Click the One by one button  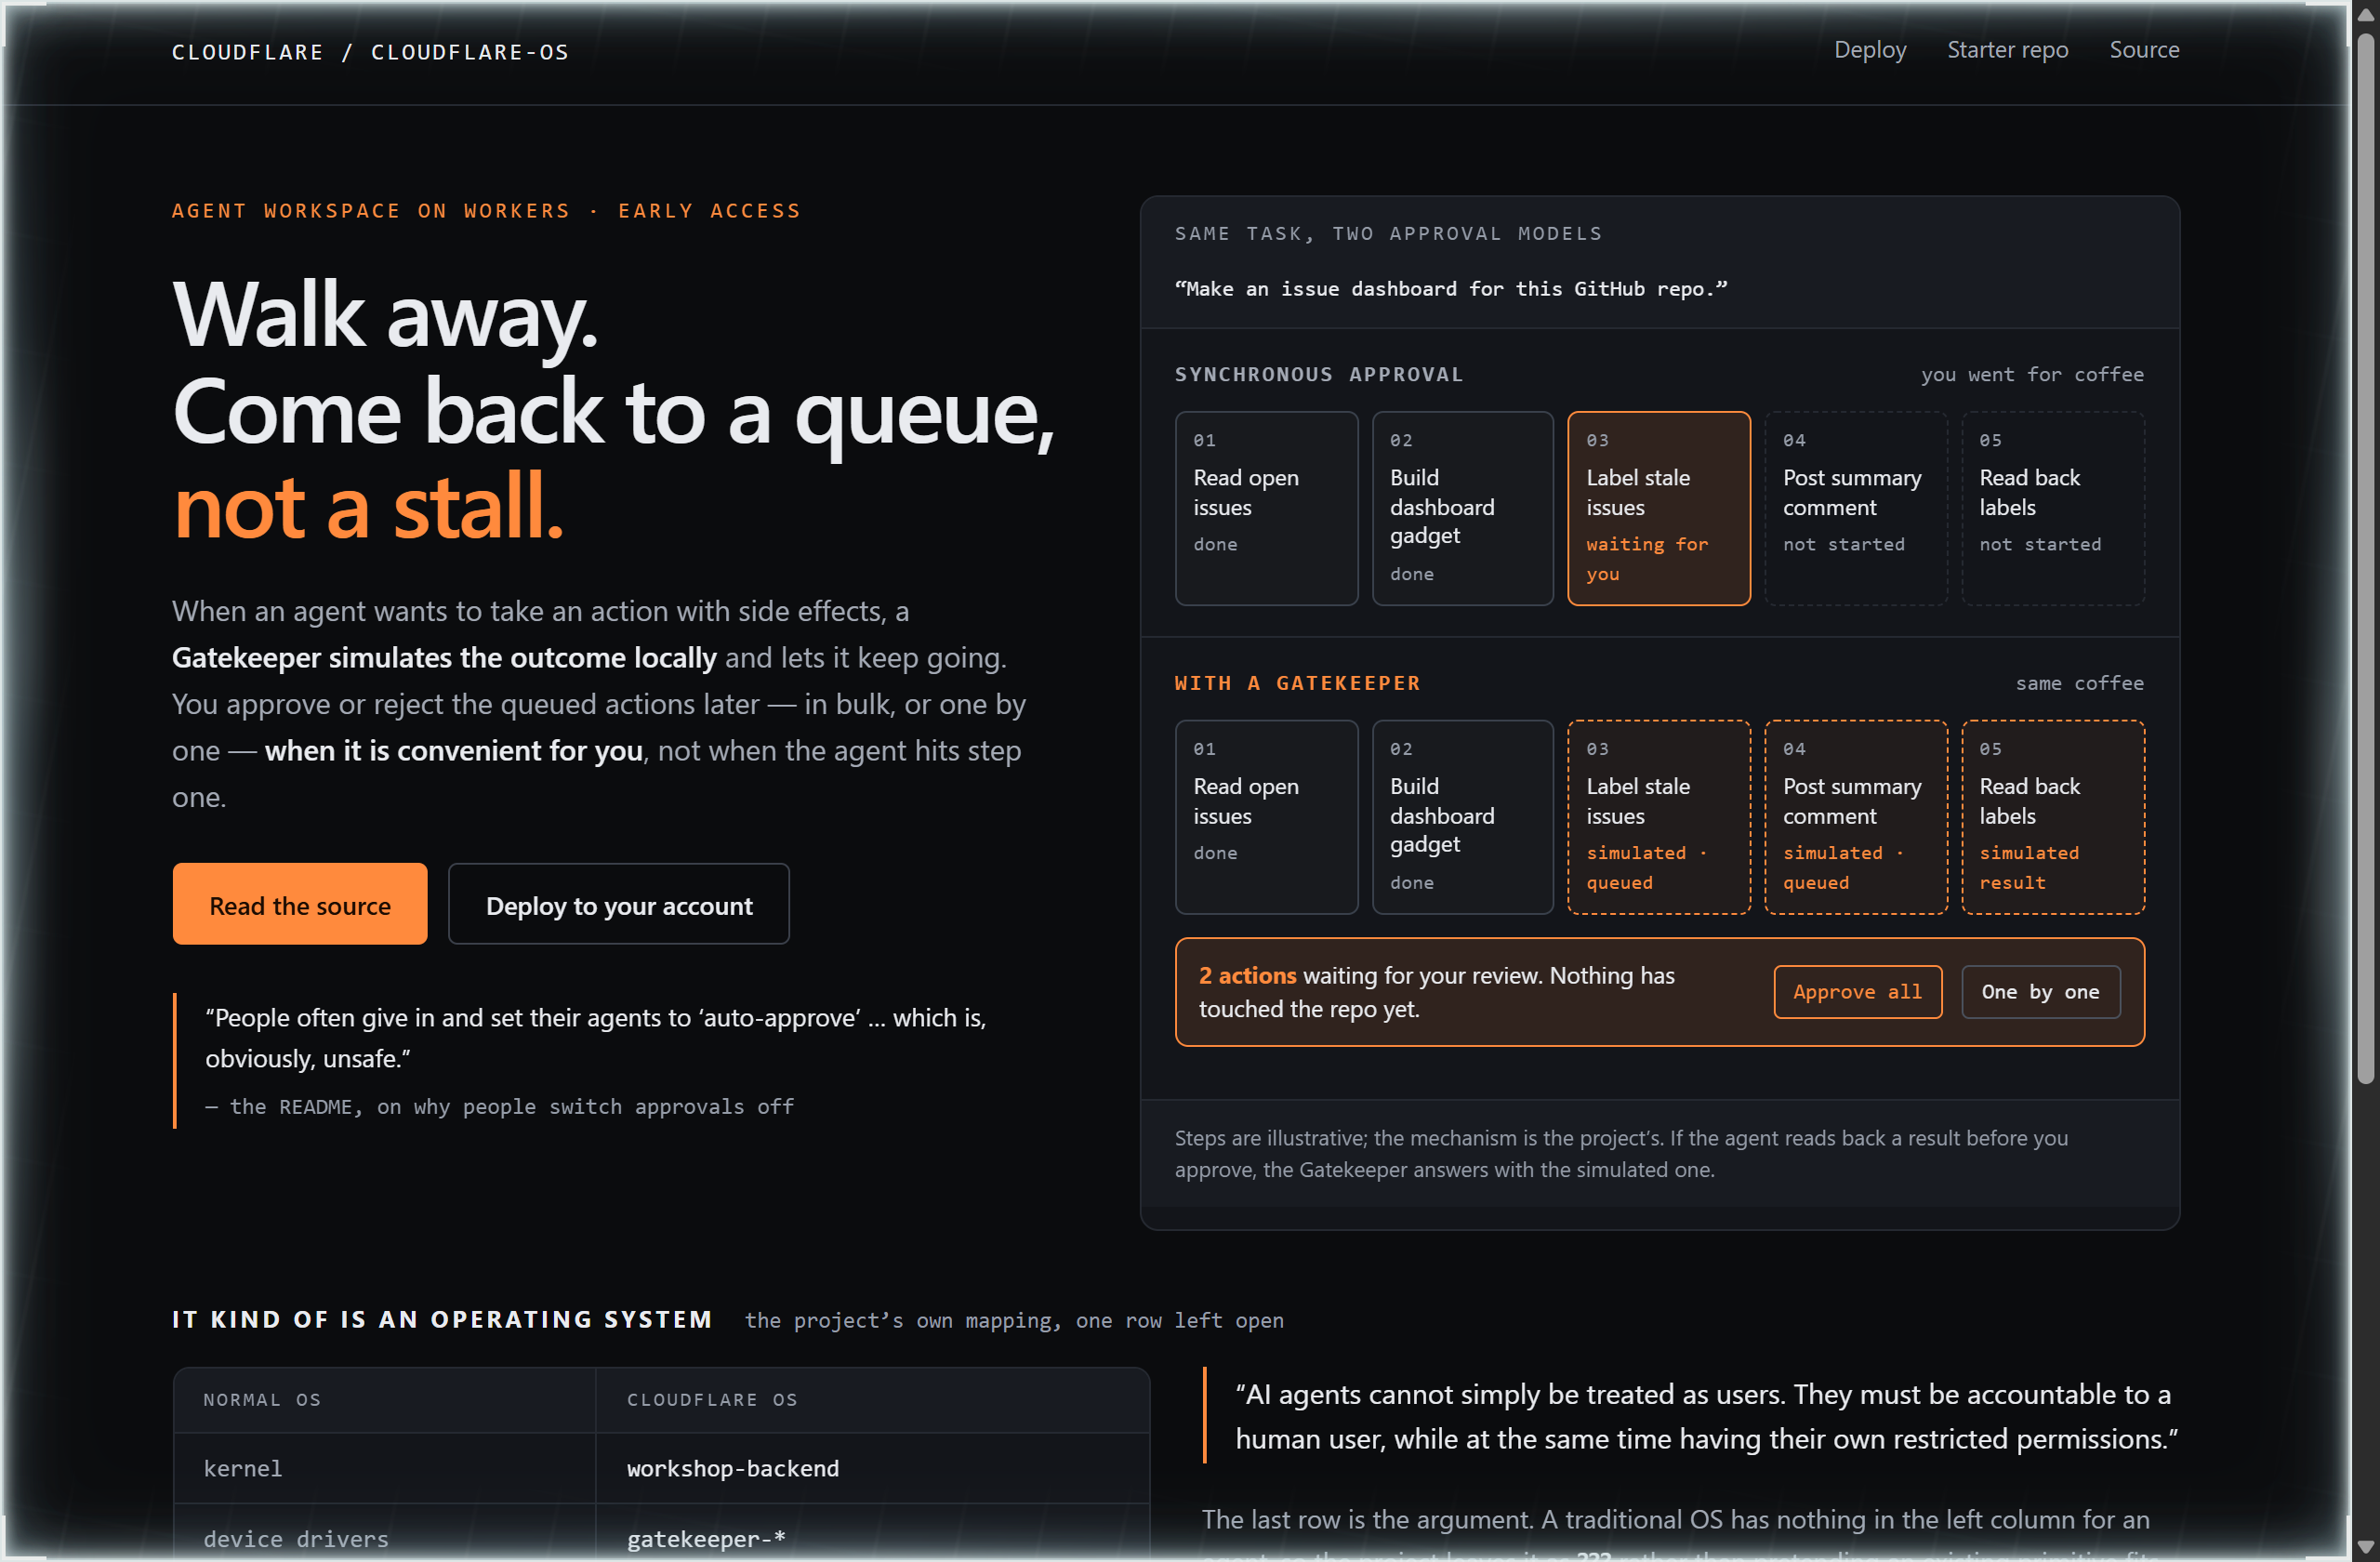point(2040,991)
